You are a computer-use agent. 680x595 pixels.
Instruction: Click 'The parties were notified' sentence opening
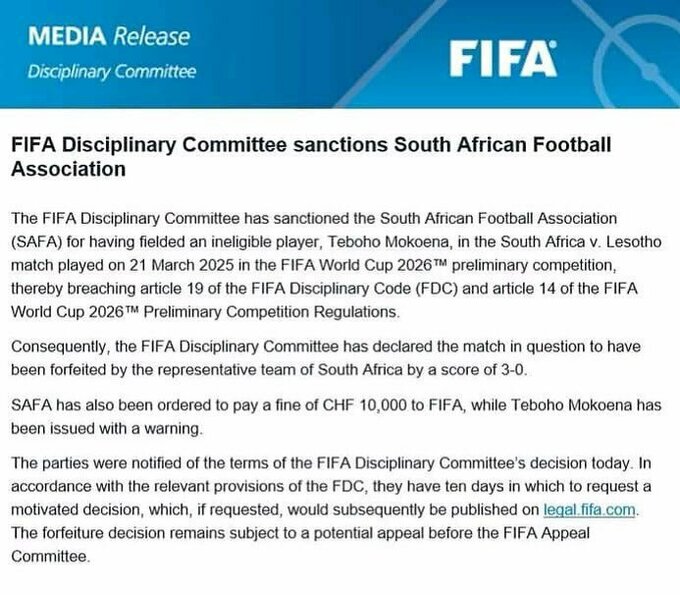(97, 464)
